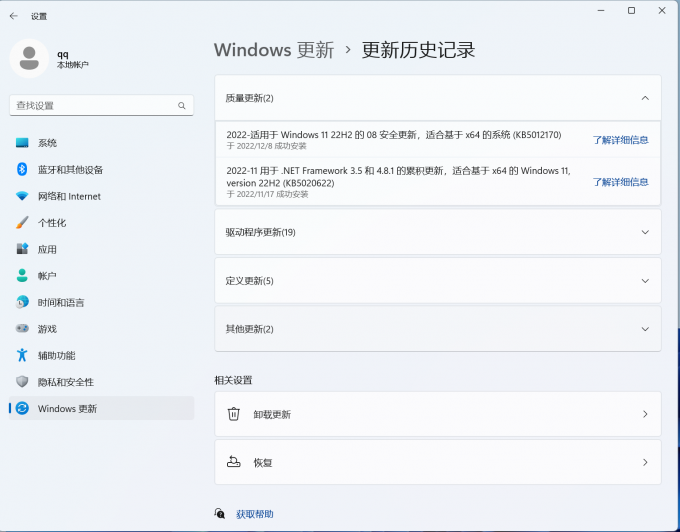Open 辅助功能 settings page
Viewport: 680px width, 532px height.
click(101, 355)
